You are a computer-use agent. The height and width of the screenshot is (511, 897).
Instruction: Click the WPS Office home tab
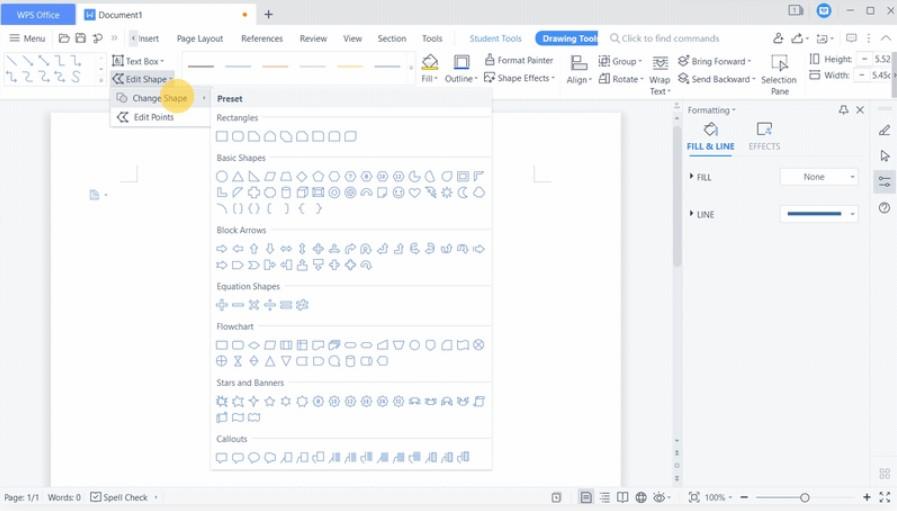point(38,15)
